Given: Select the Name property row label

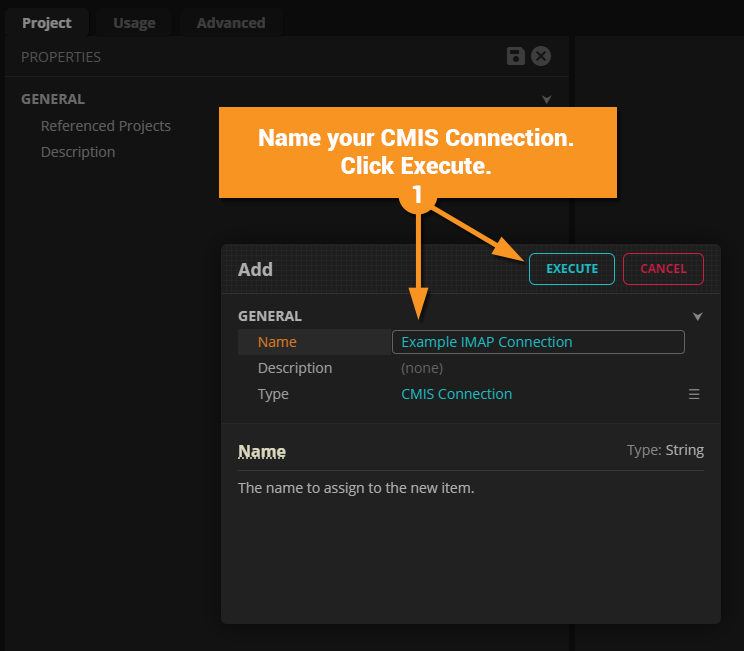Looking at the screenshot, I should (277, 342).
